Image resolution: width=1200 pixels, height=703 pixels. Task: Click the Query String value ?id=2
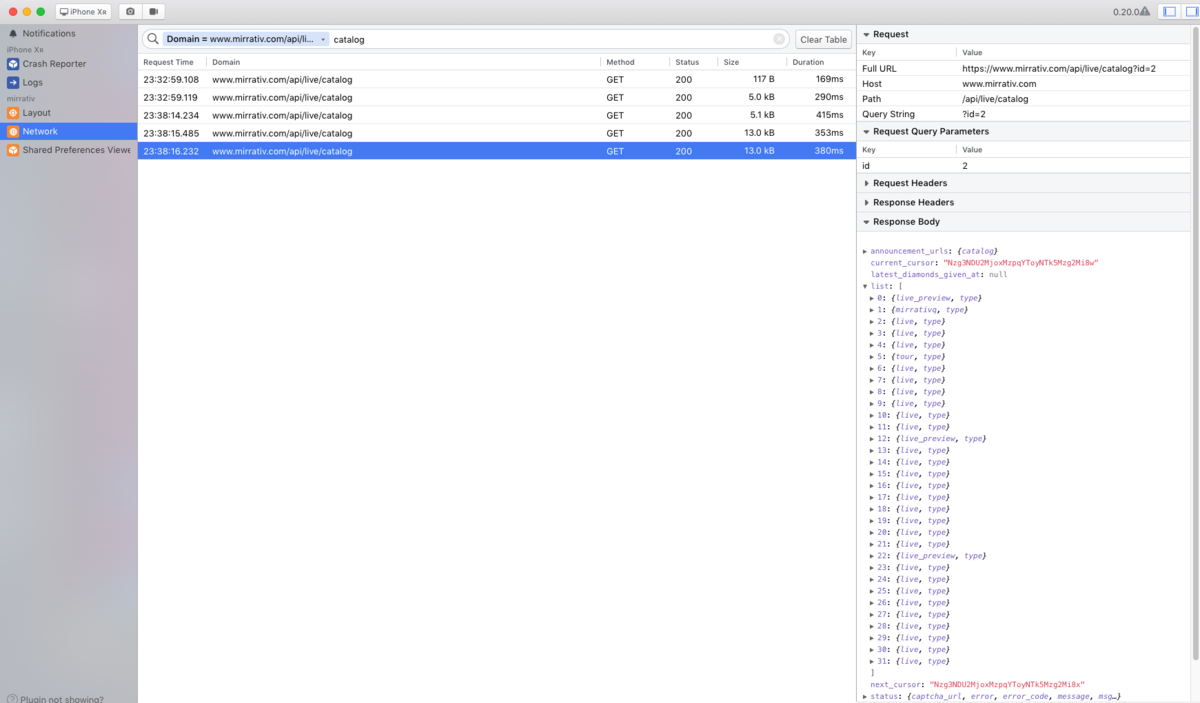pos(974,114)
